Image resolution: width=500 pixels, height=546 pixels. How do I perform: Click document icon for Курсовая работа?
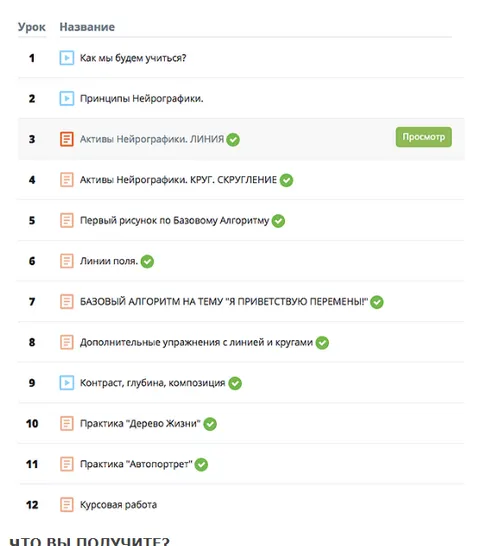pos(67,505)
